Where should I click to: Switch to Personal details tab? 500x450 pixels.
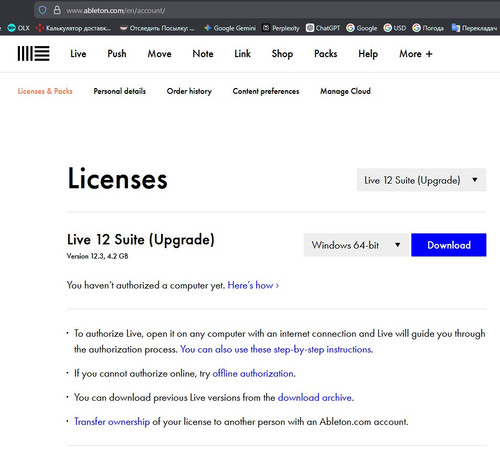[120, 91]
